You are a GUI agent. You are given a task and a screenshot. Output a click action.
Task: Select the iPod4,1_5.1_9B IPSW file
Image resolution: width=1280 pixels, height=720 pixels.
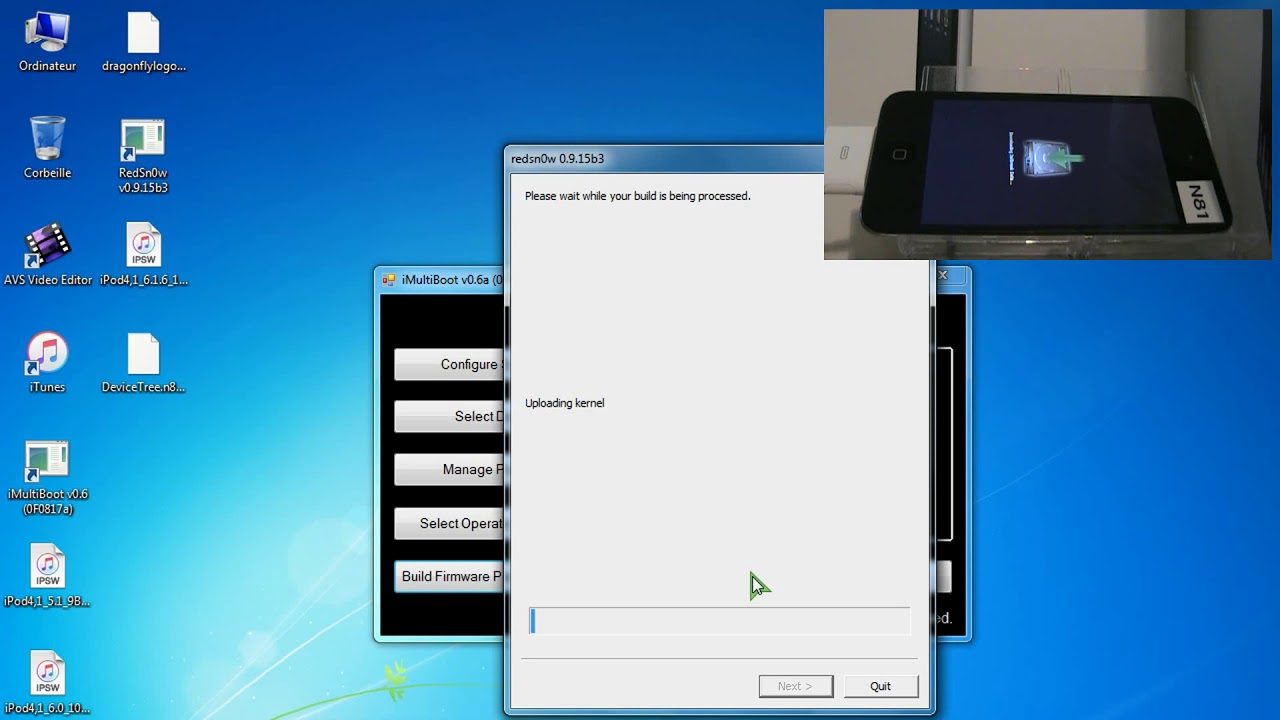tap(47, 577)
